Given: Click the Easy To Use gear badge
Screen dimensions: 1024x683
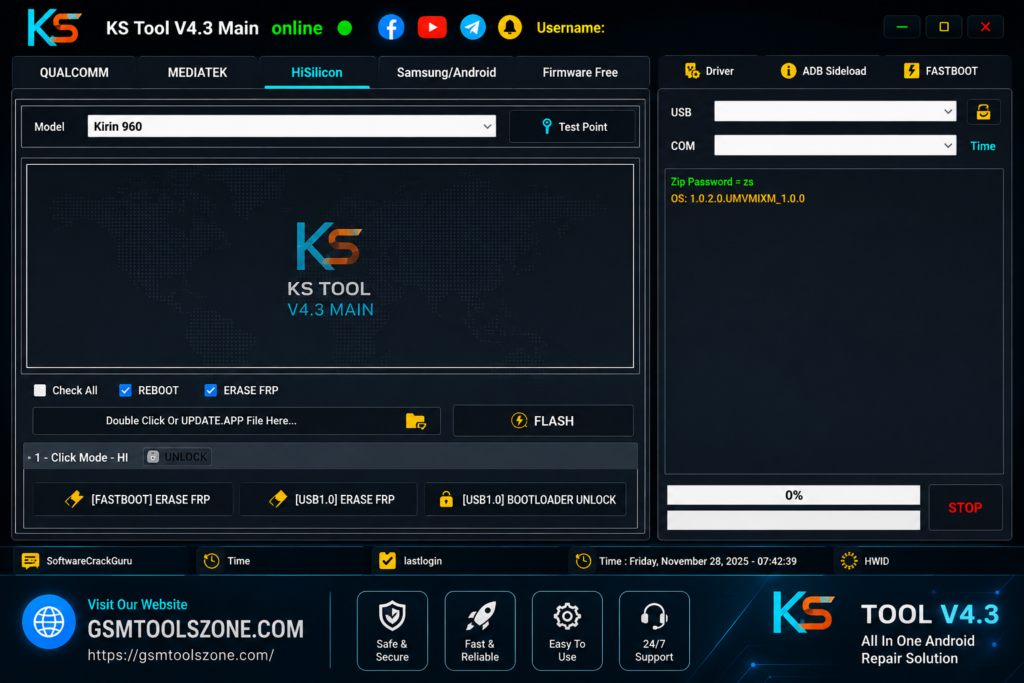Looking at the screenshot, I should click(567, 631).
